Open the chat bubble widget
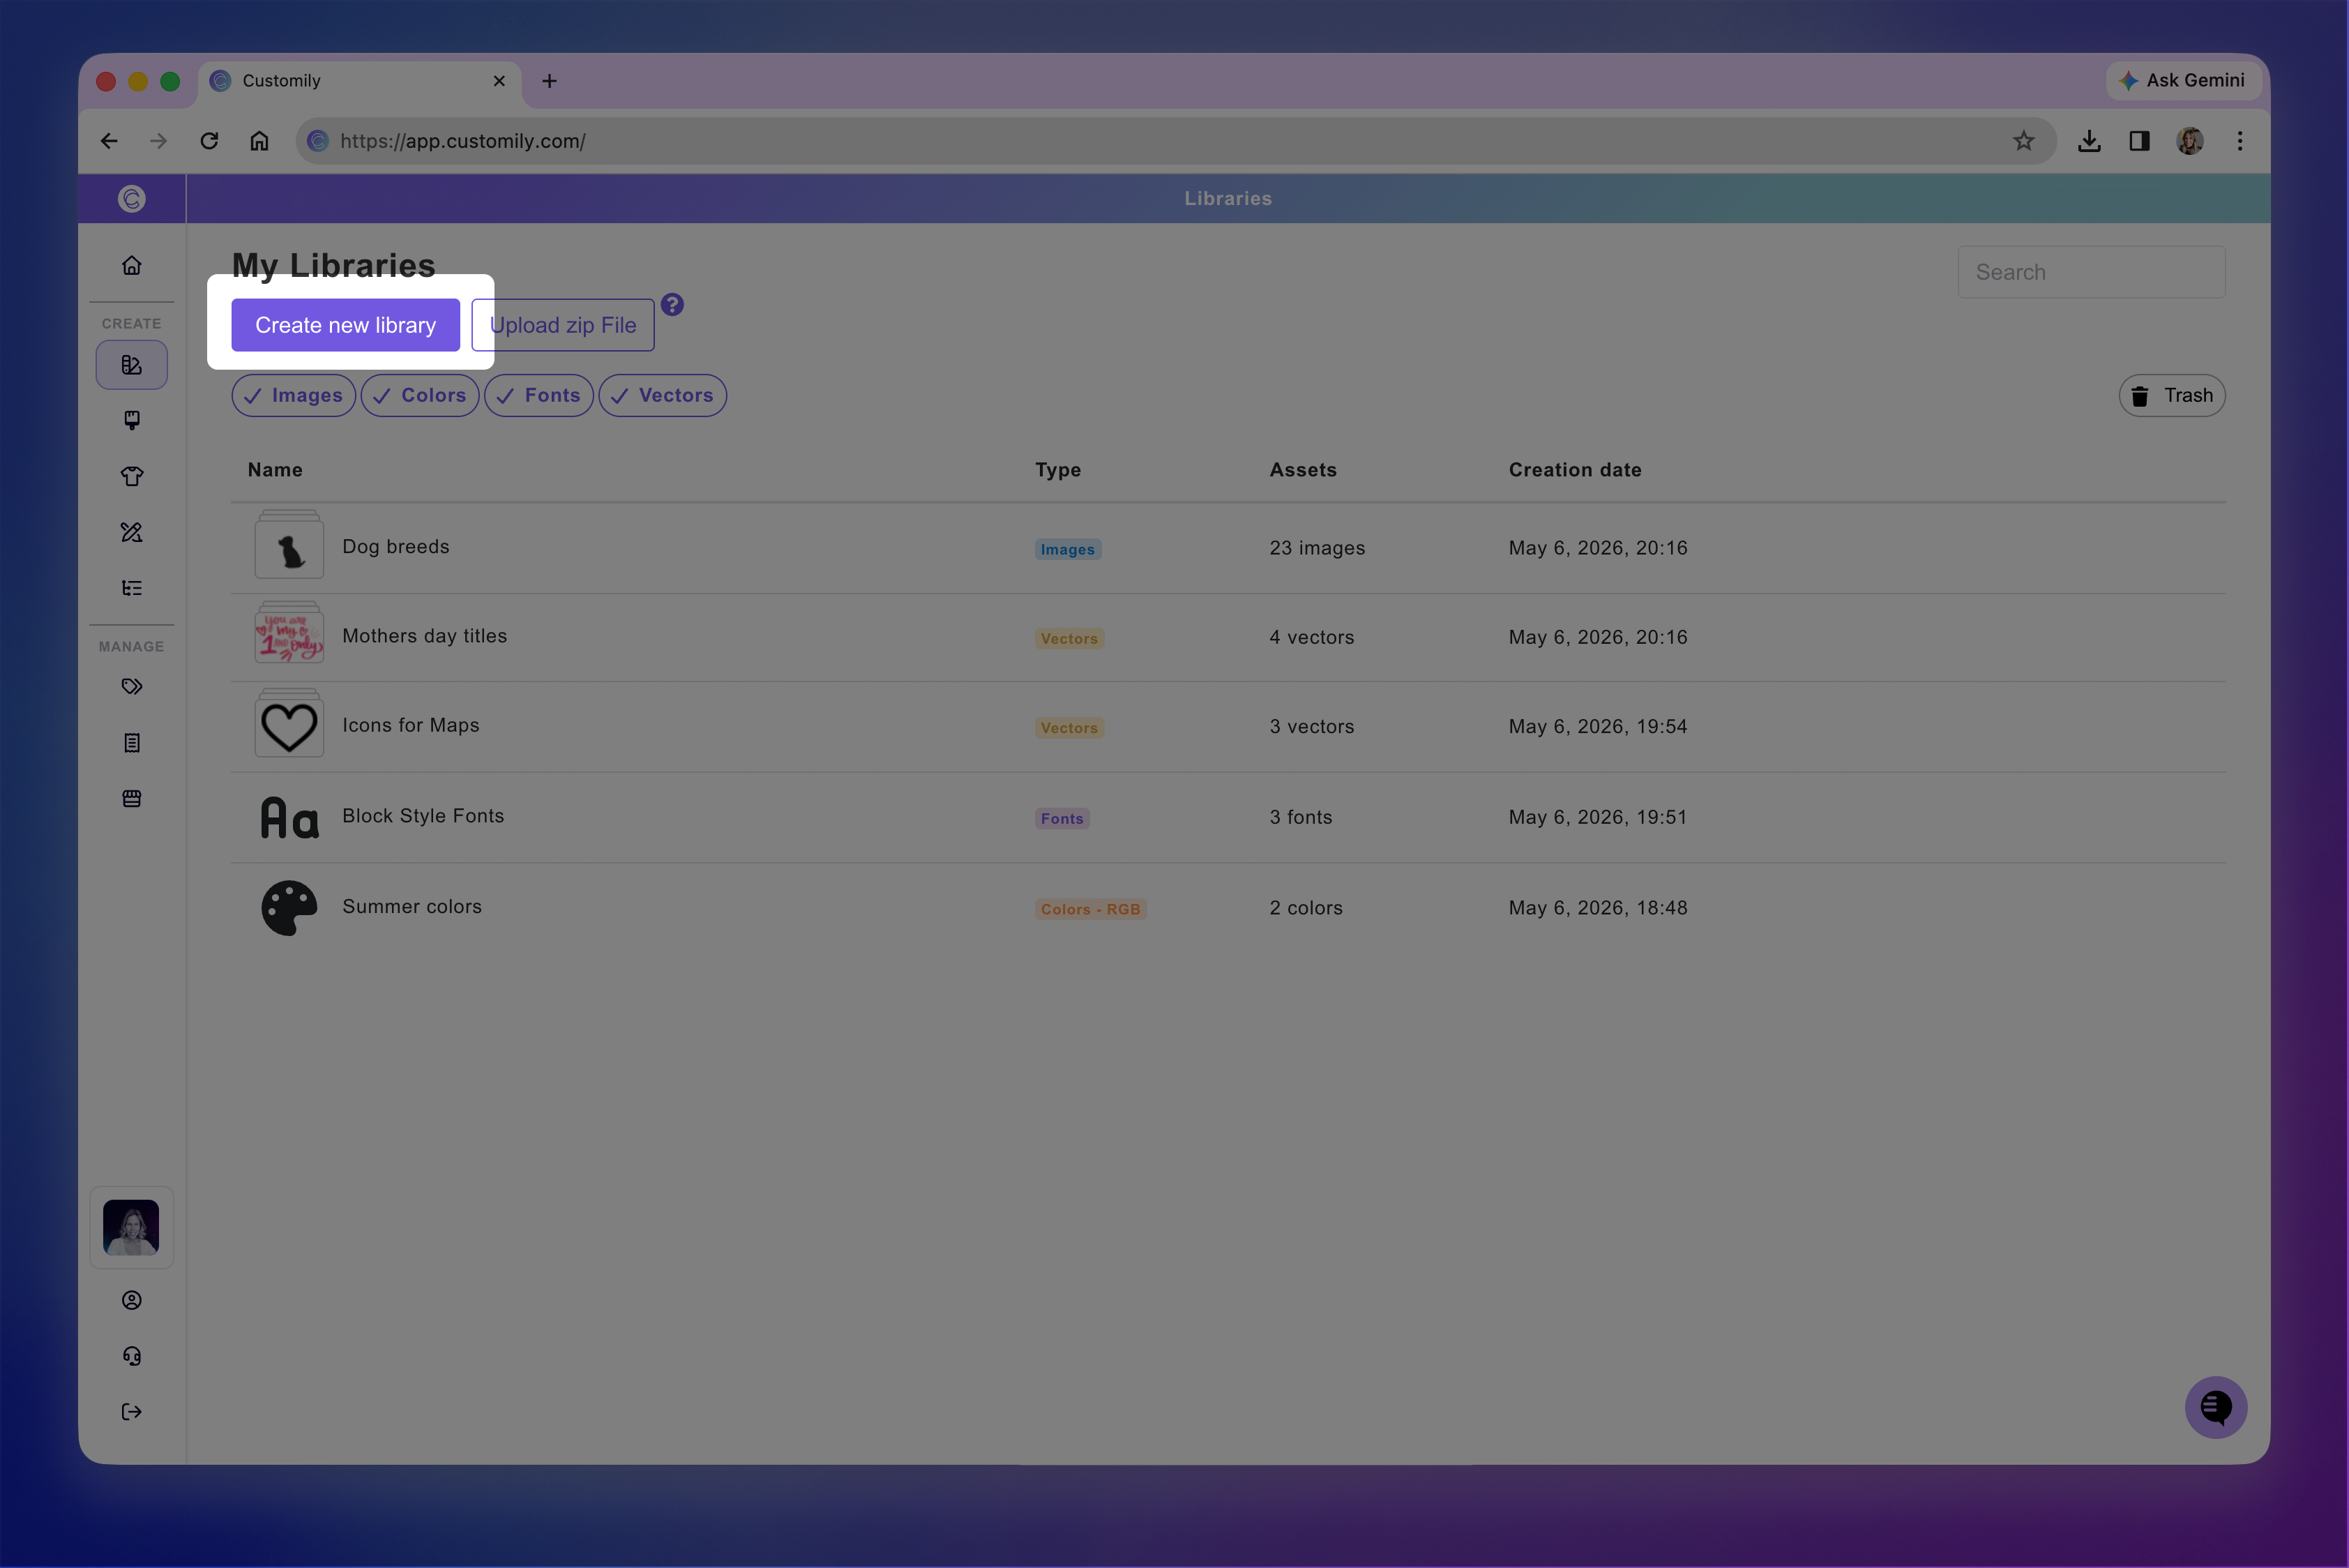 pos(2216,1407)
